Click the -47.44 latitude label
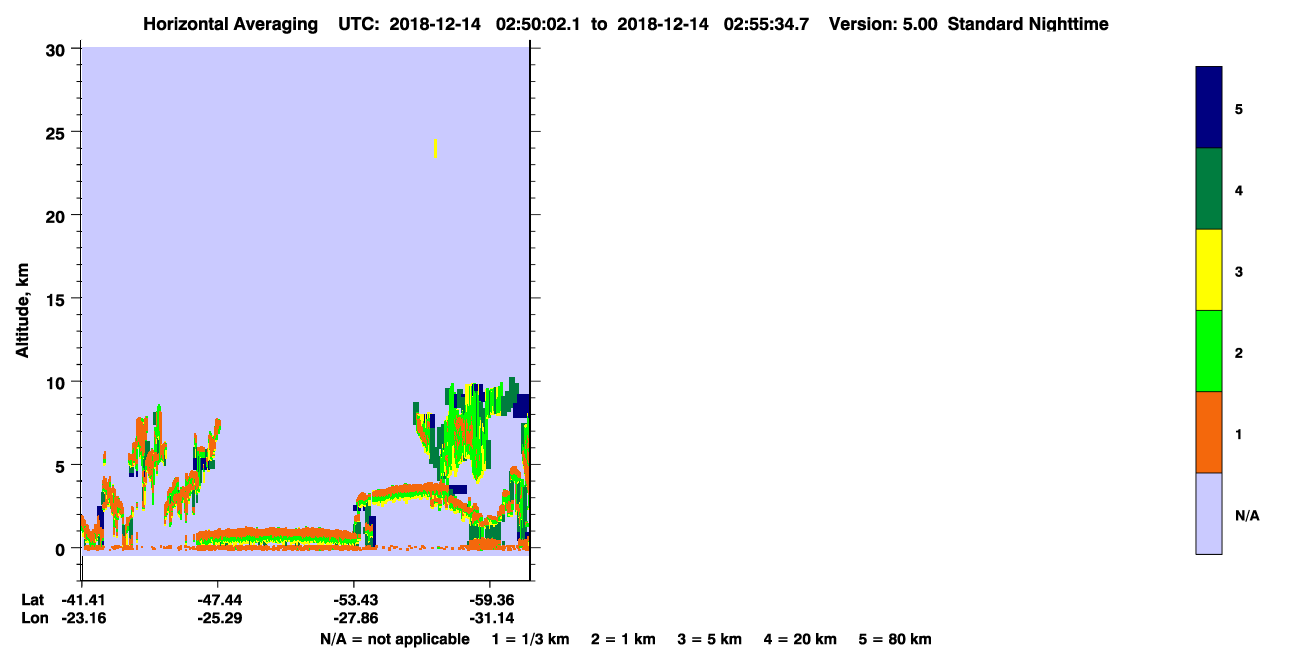Screen dimensions: 1300x667 tap(218, 600)
